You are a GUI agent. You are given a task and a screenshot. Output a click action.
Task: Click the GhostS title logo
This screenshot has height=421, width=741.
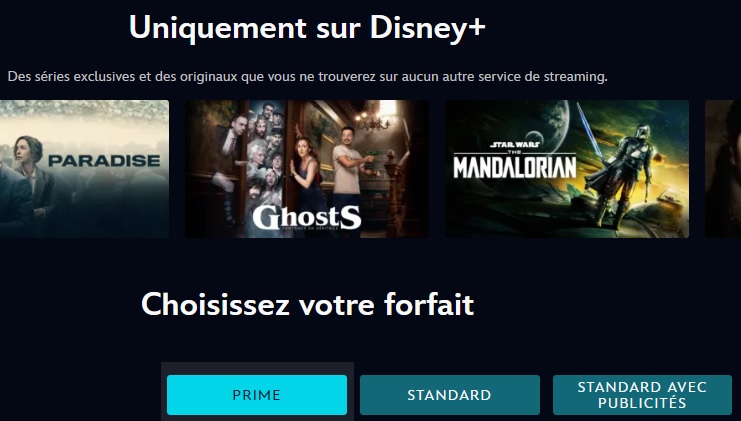(307, 217)
